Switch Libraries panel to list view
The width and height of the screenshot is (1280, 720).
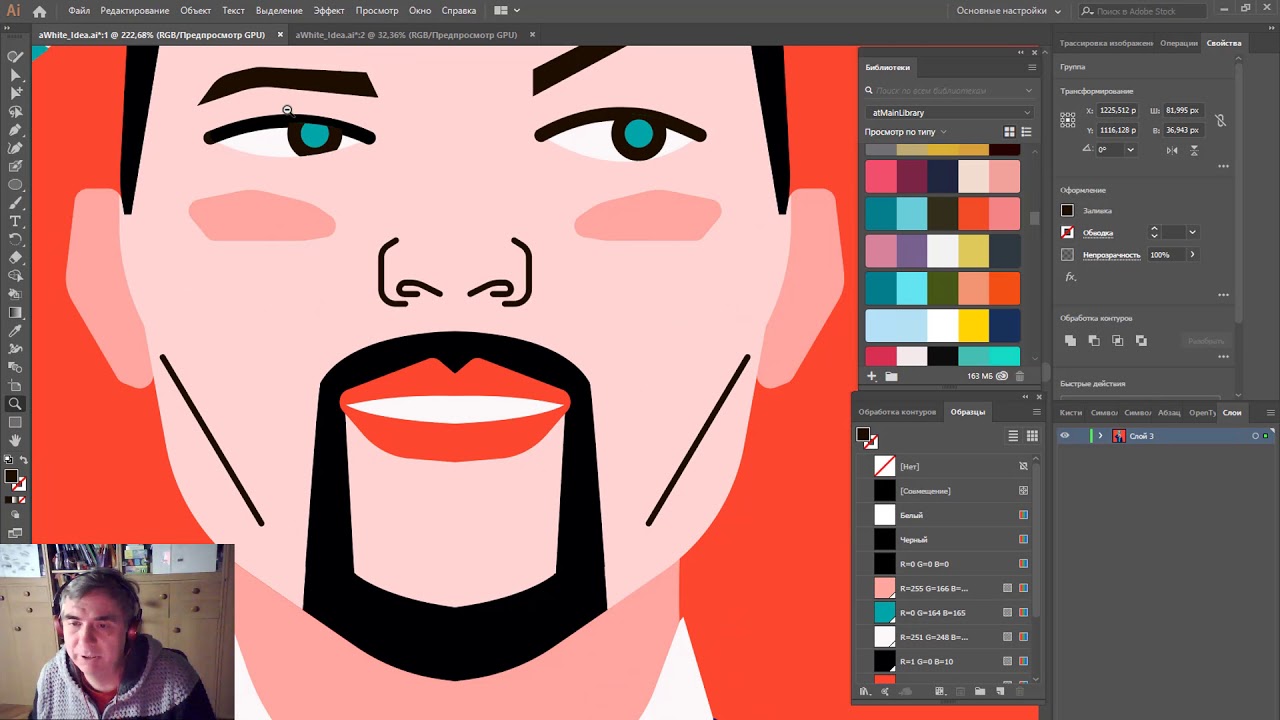(1026, 132)
